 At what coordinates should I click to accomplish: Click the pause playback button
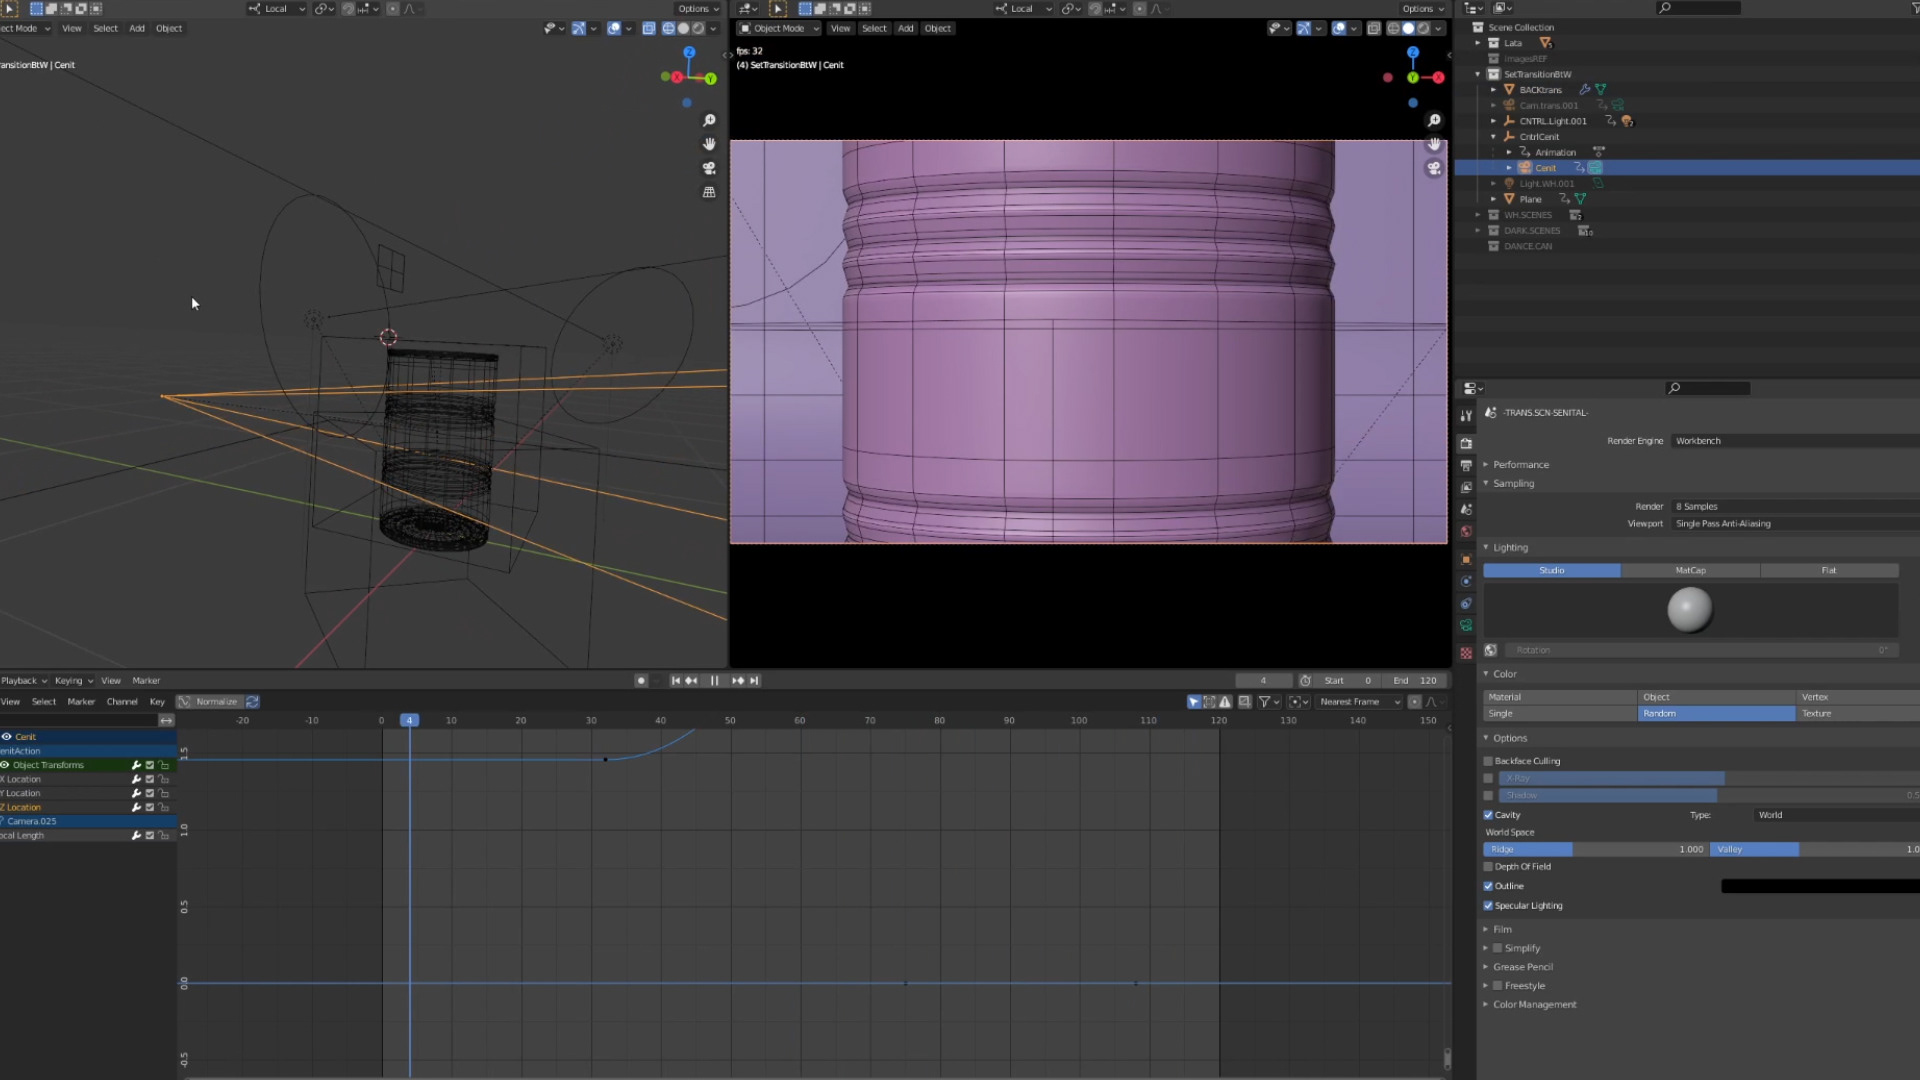click(714, 680)
